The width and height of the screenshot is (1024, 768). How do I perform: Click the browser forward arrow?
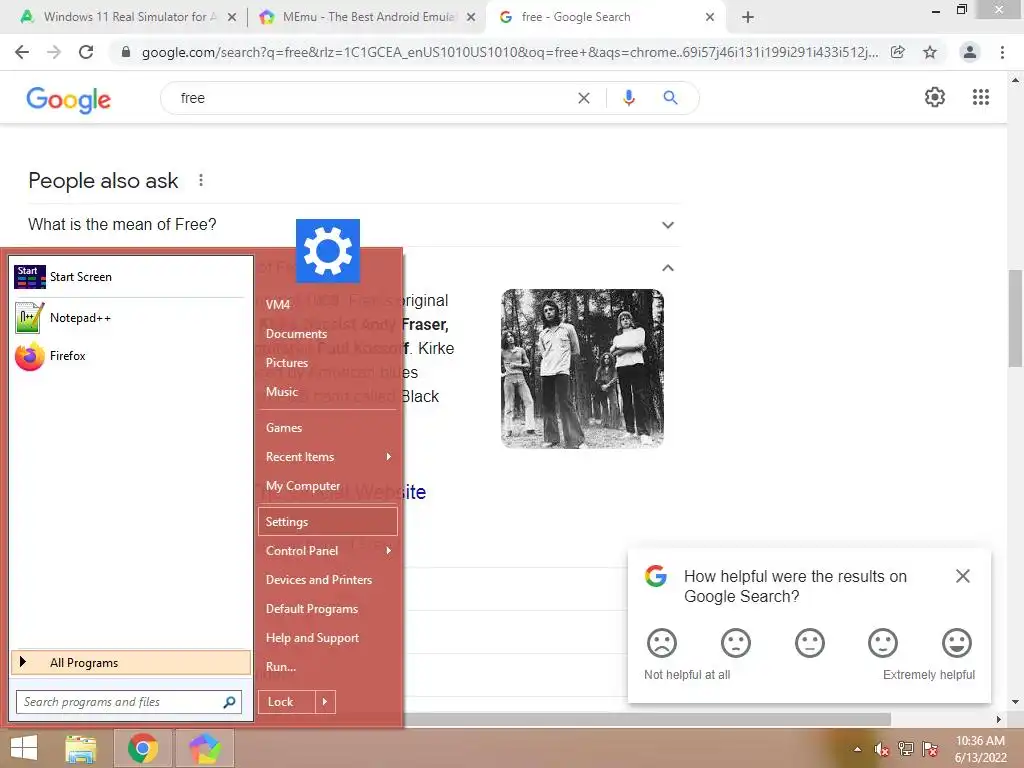(x=54, y=52)
